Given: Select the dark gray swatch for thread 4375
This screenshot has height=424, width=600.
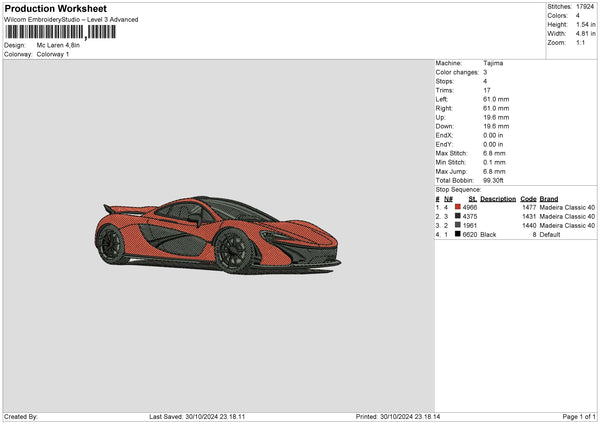Looking at the screenshot, I should point(458,216).
